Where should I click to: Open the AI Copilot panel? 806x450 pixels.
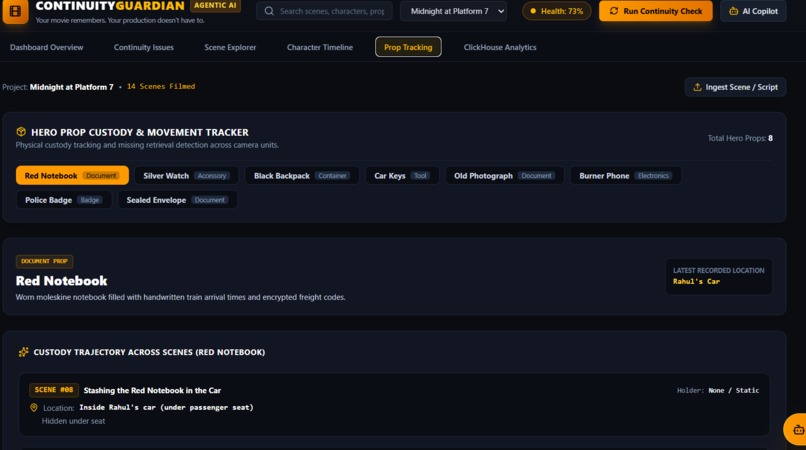(x=753, y=11)
